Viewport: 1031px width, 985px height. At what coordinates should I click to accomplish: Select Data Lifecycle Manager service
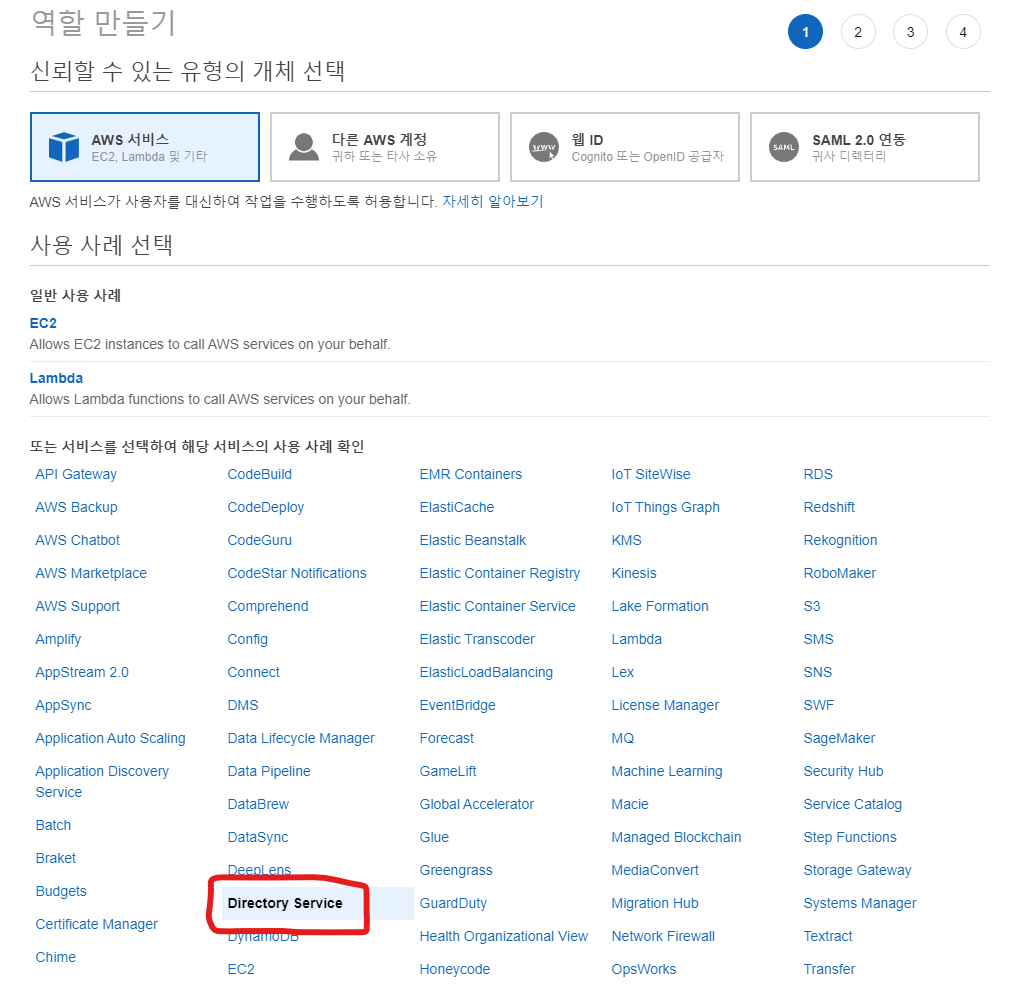[x=301, y=738]
